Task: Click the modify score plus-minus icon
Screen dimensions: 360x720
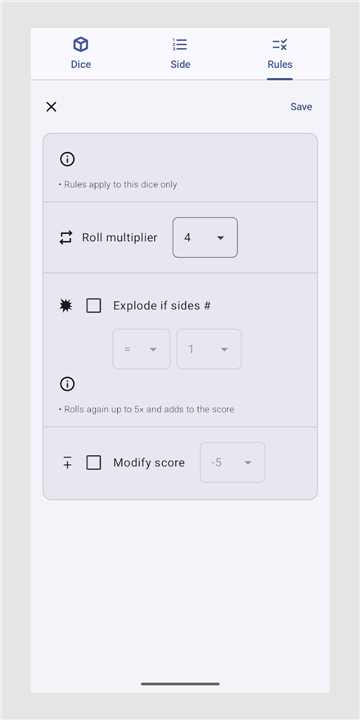Action: [67, 463]
